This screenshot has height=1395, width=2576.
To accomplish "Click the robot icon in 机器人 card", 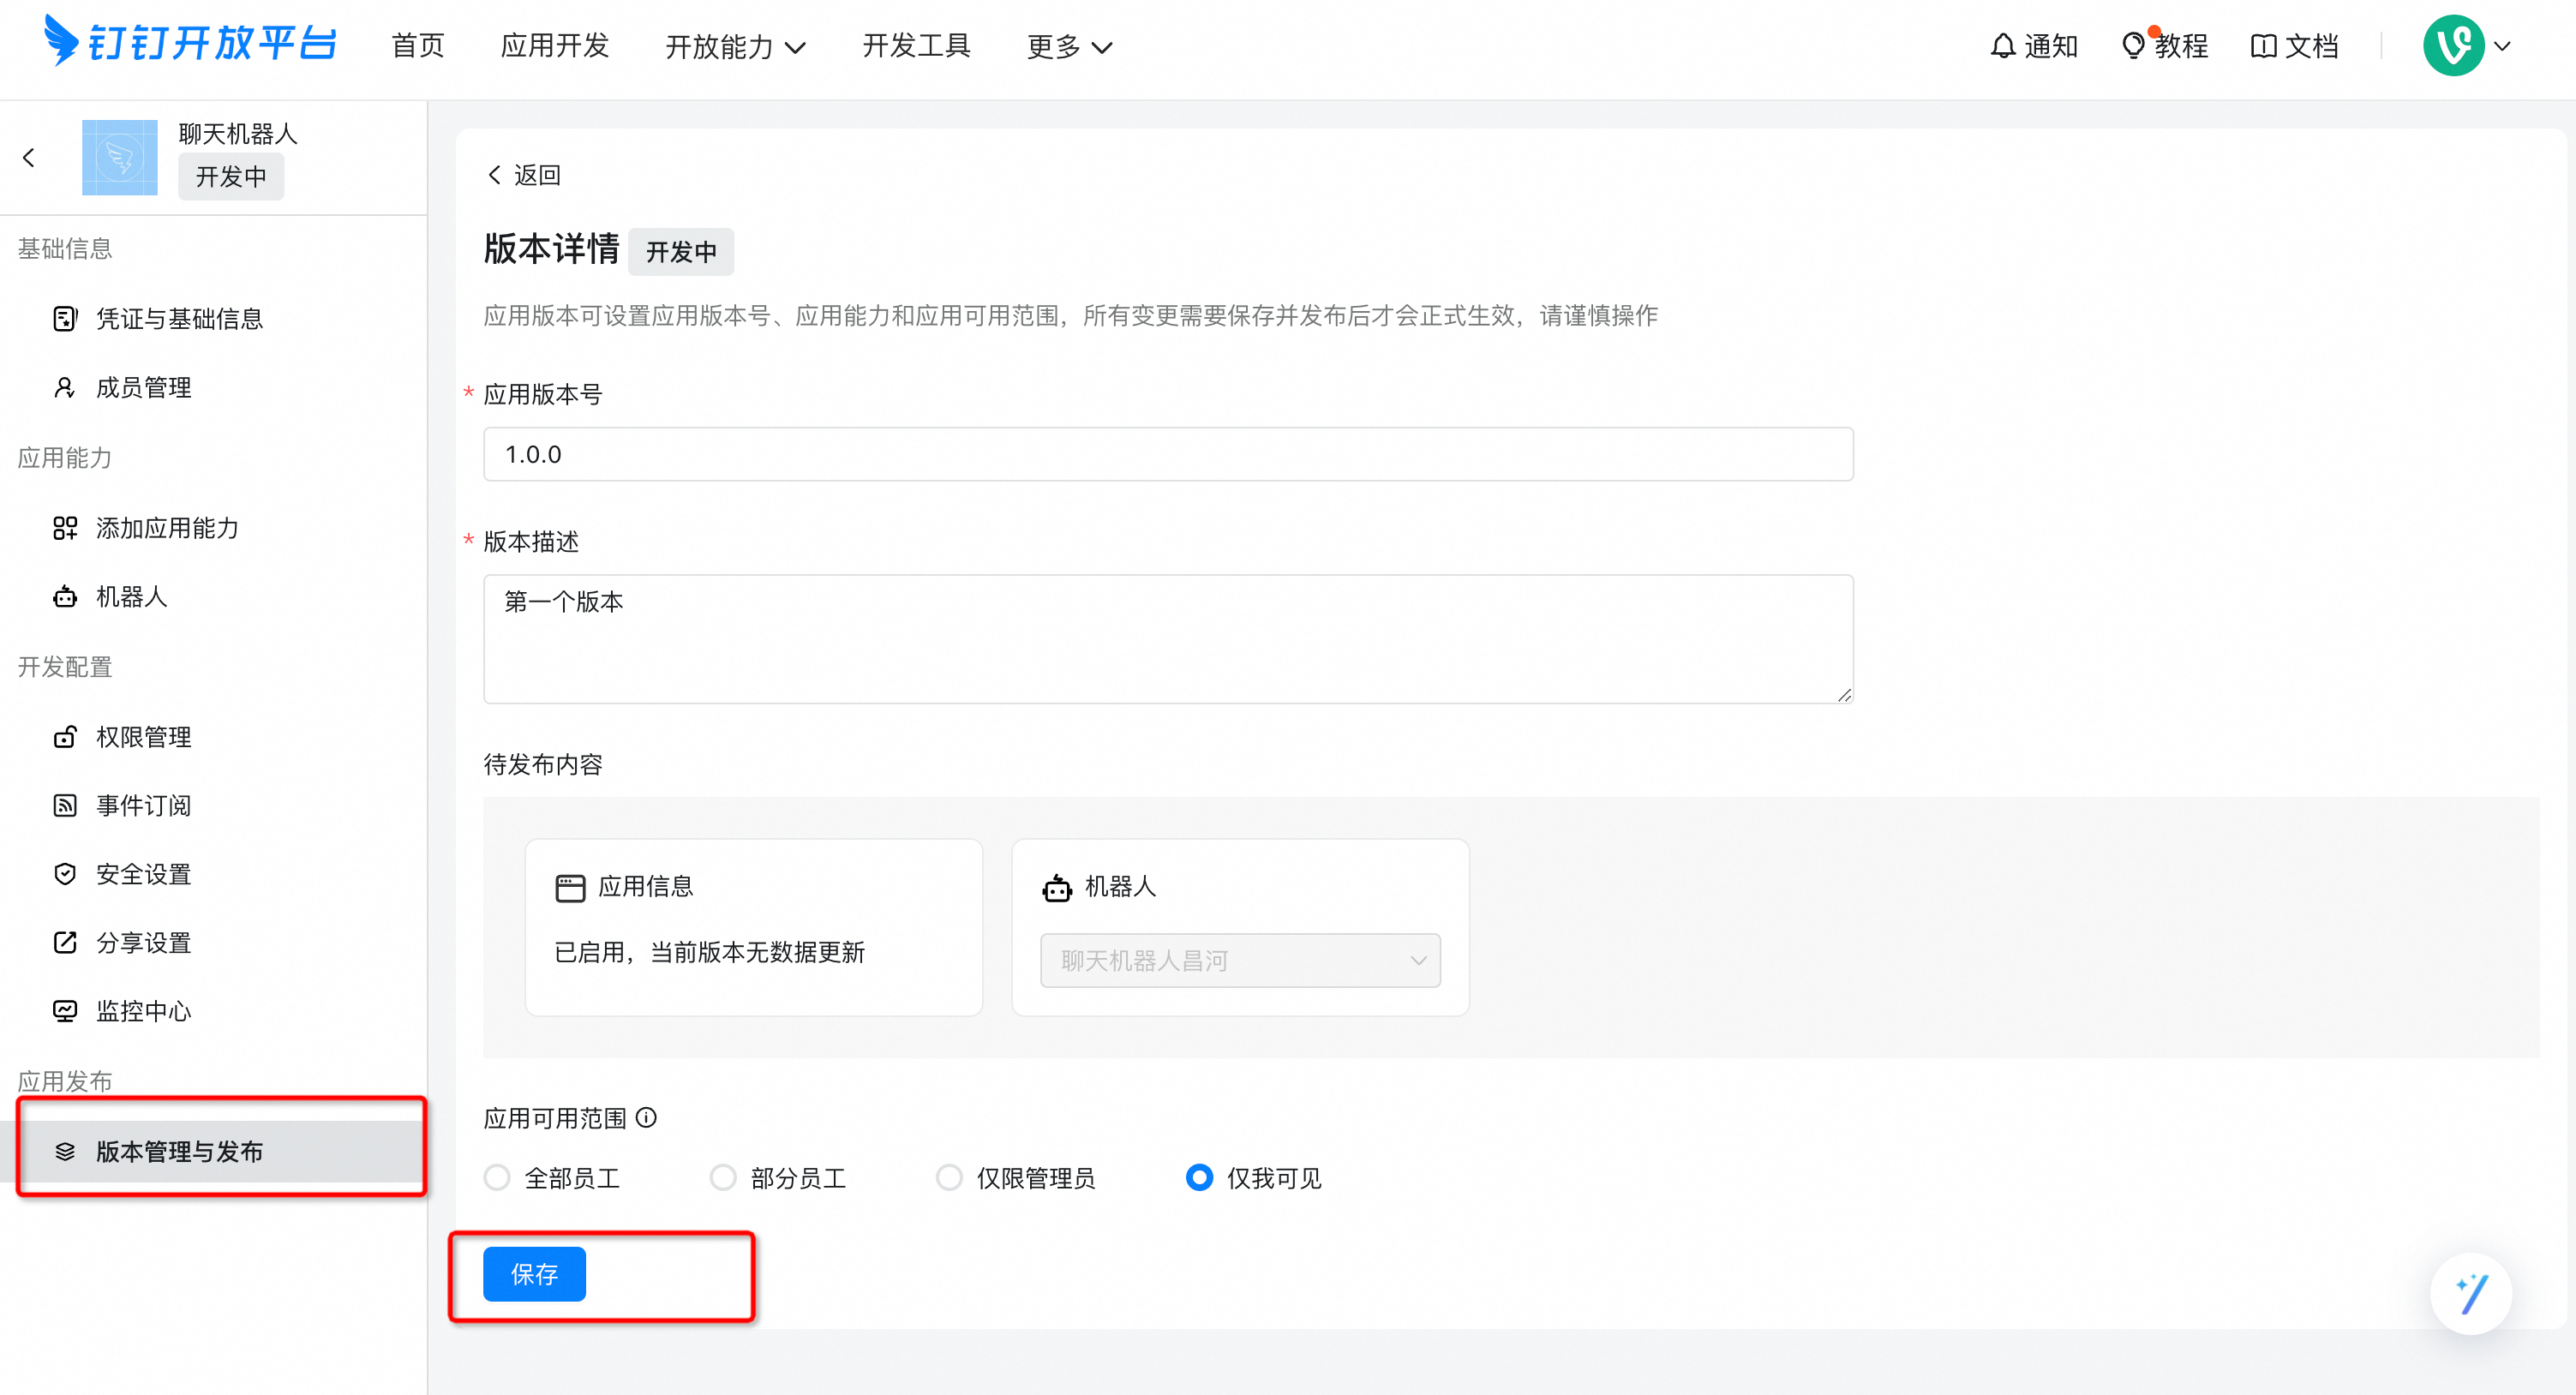I will (1057, 888).
